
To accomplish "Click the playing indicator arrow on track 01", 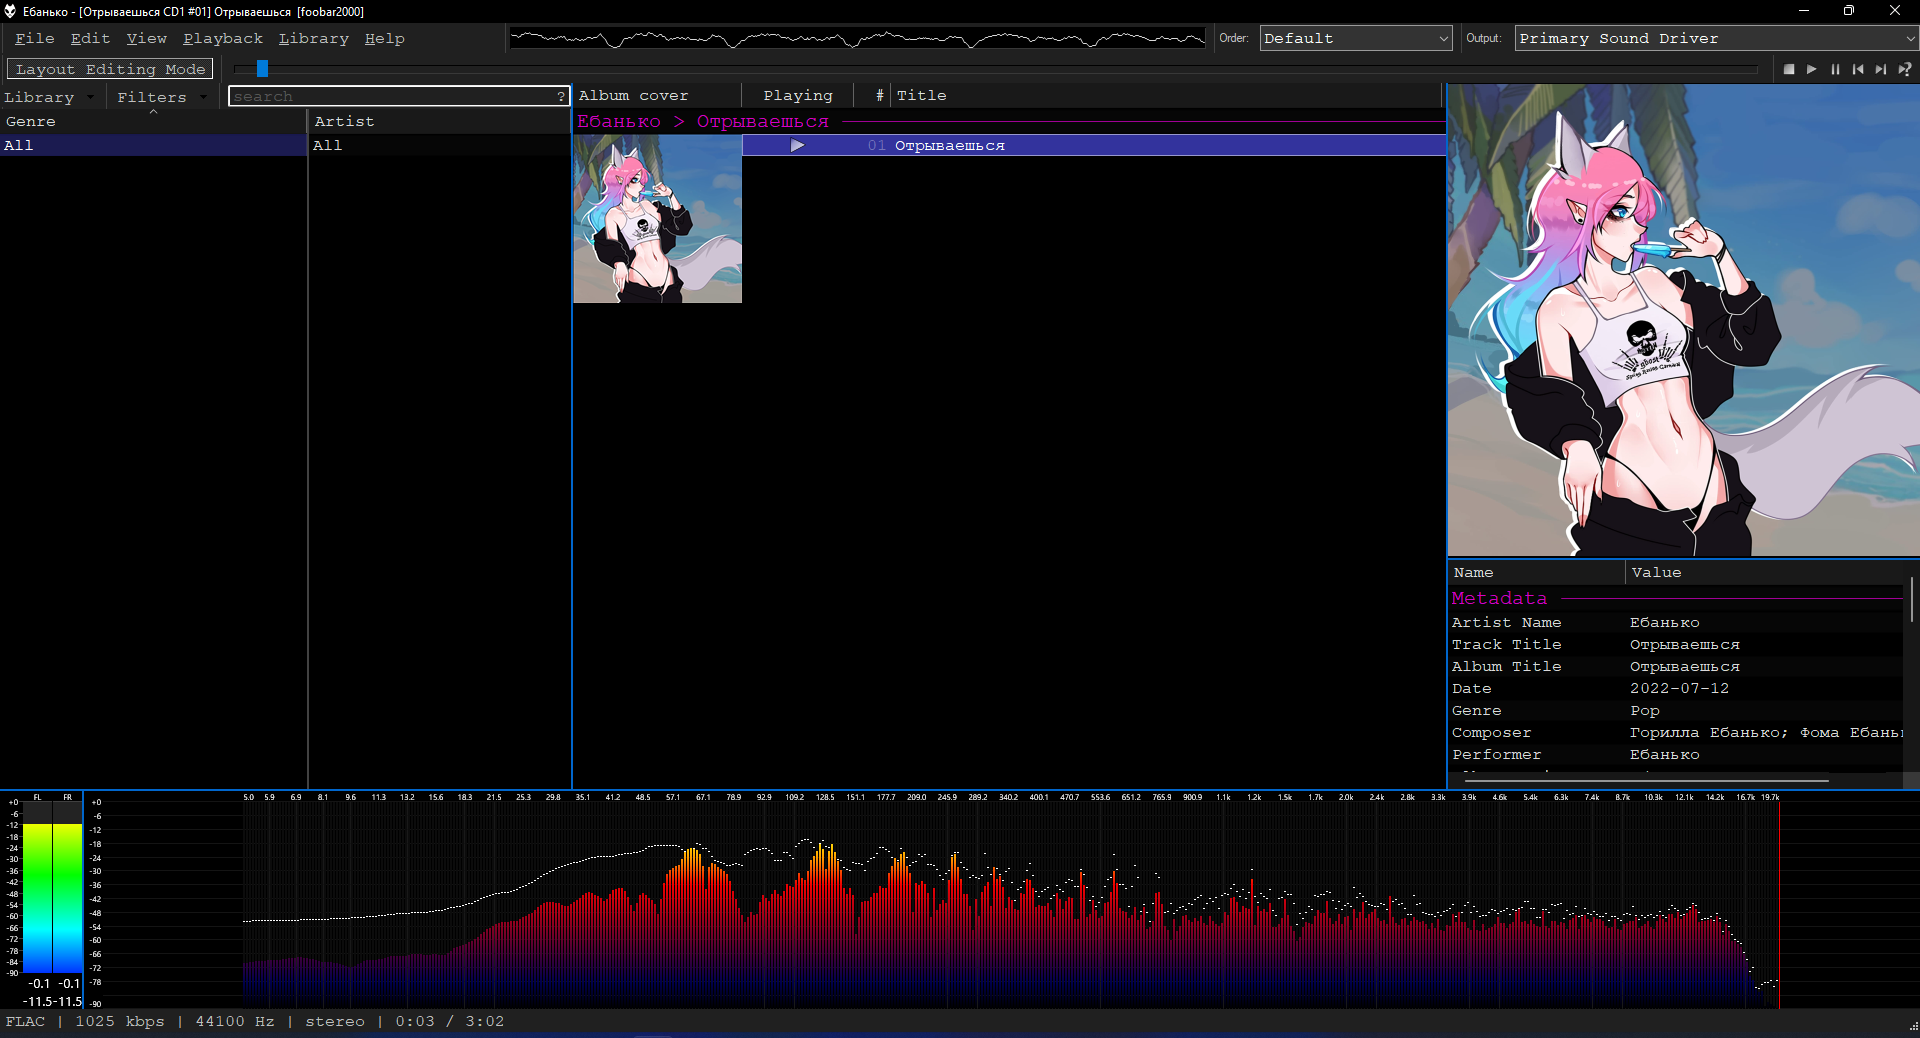I will click(797, 146).
